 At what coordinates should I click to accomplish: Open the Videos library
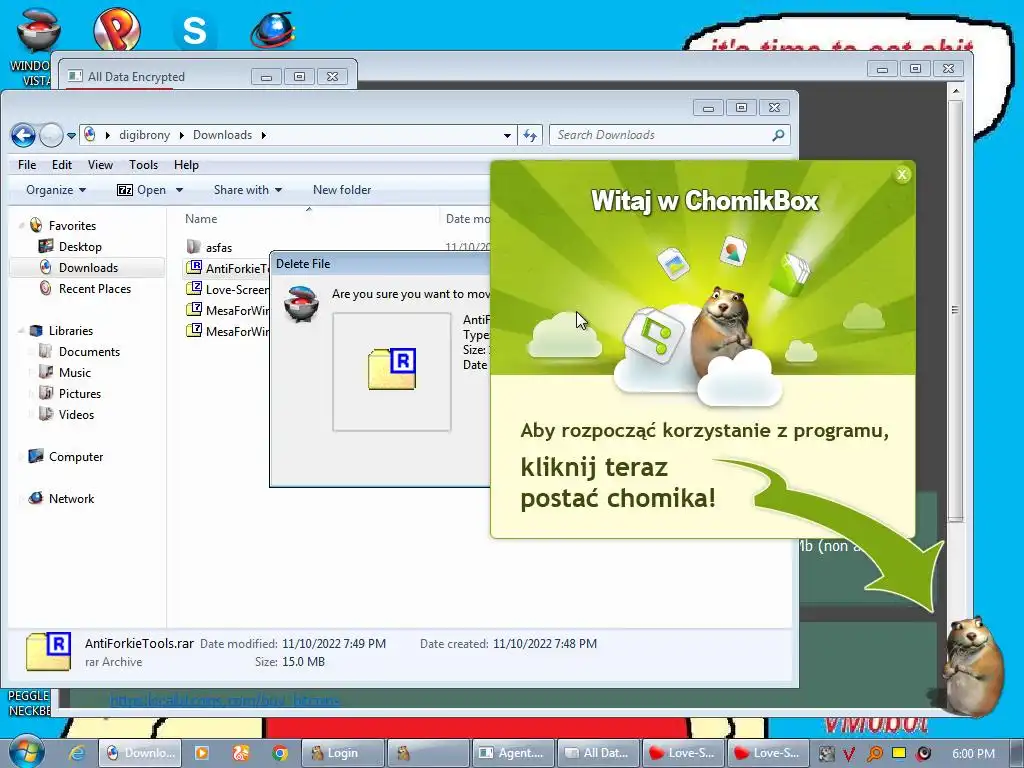76,415
